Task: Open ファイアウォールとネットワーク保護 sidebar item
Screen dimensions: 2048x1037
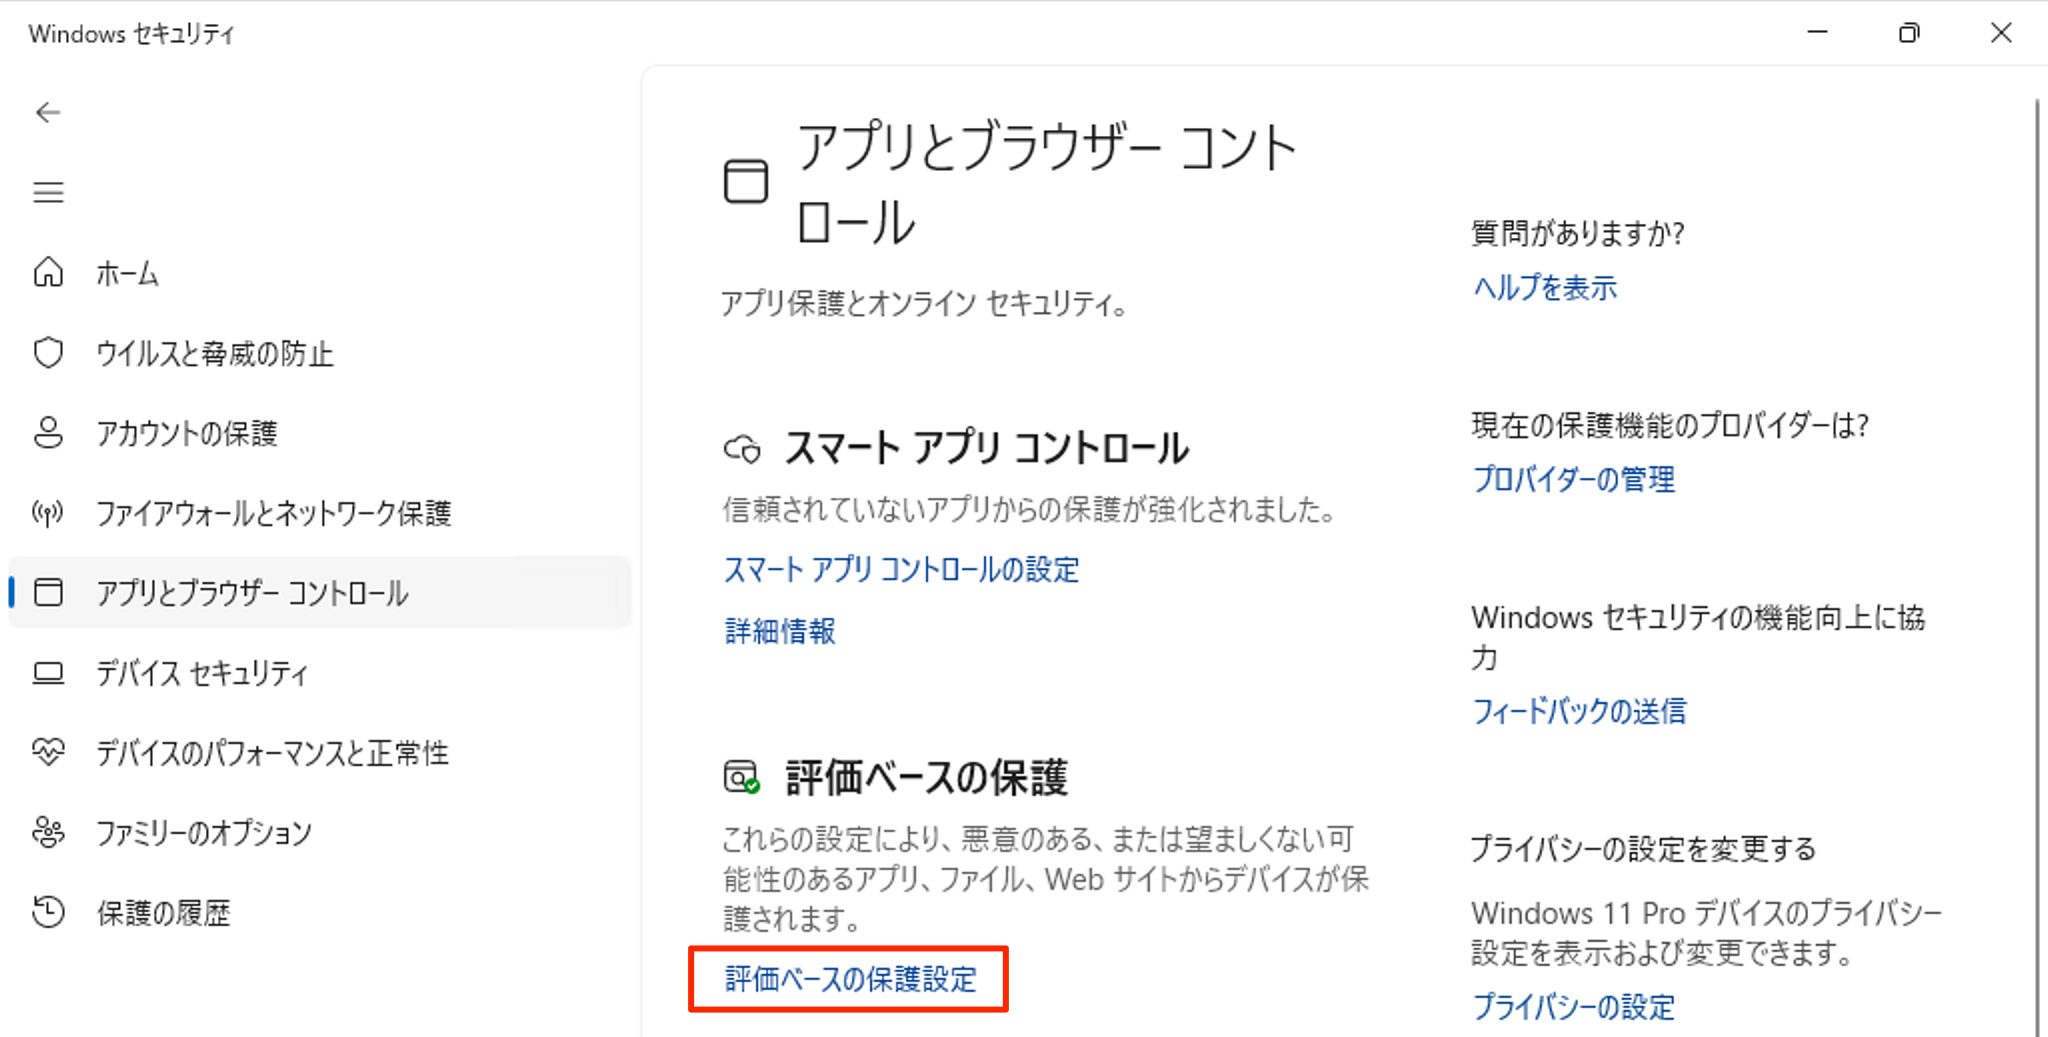Action: (x=273, y=513)
